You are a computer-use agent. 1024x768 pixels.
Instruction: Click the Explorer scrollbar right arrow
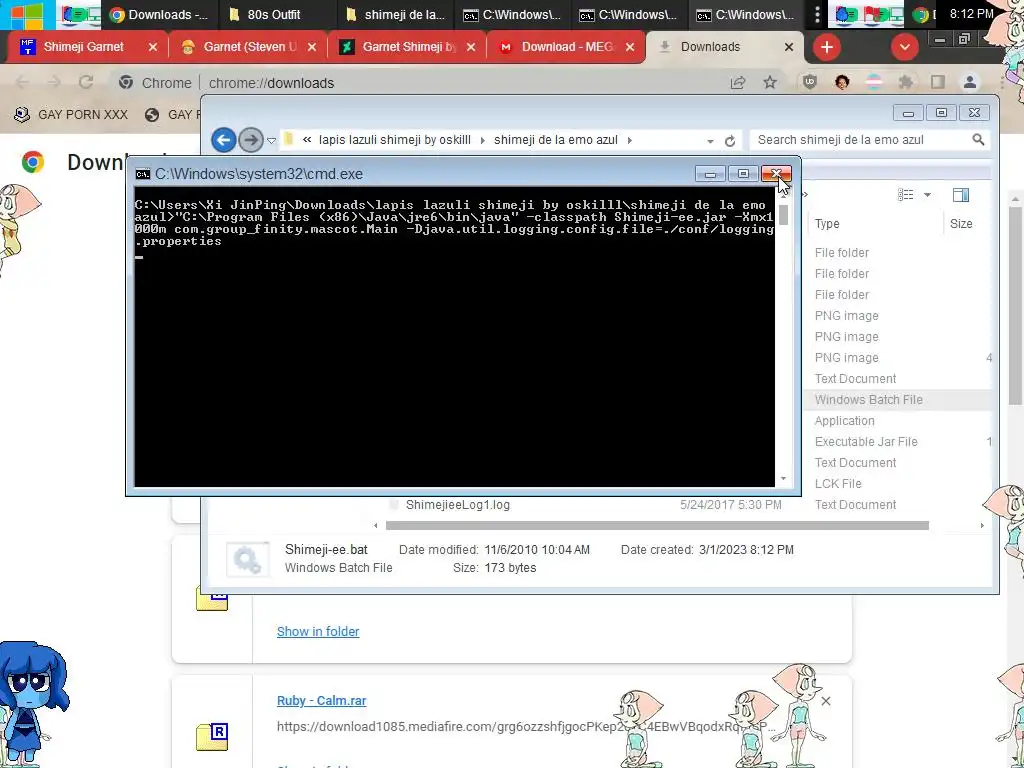(x=982, y=526)
